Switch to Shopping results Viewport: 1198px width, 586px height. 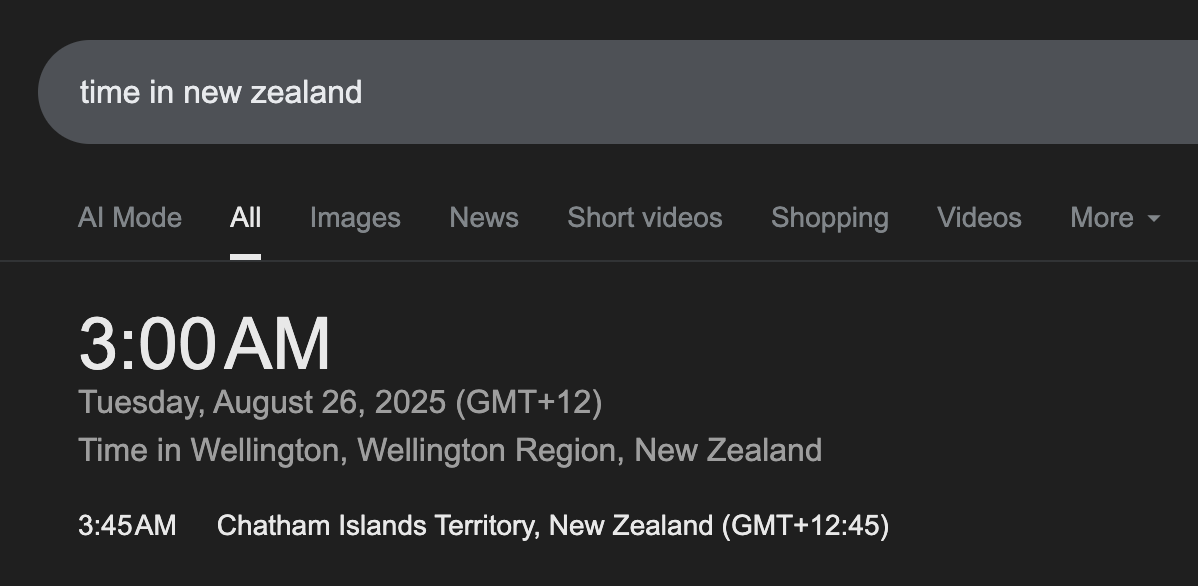tap(830, 218)
